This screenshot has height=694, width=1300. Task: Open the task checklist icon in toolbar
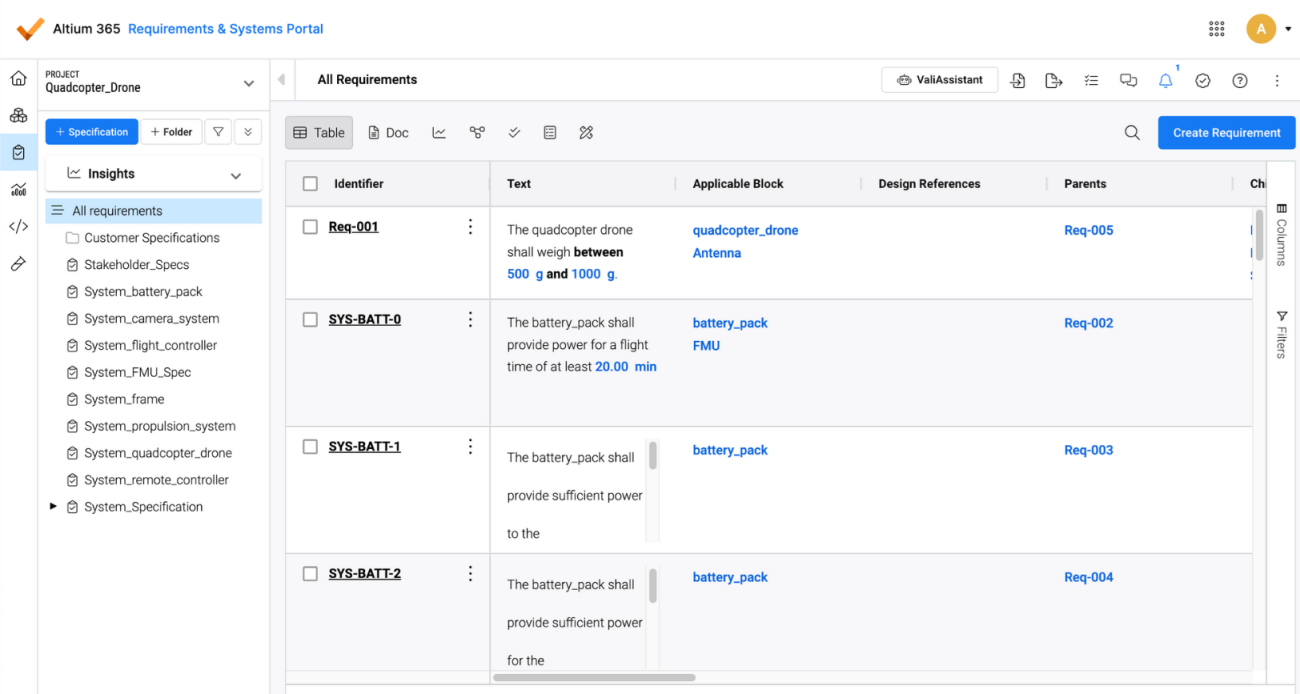click(x=1091, y=81)
